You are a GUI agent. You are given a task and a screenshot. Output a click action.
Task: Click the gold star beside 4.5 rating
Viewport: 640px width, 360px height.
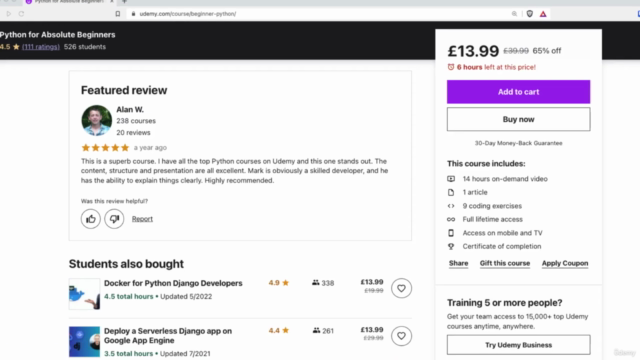(16, 47)
